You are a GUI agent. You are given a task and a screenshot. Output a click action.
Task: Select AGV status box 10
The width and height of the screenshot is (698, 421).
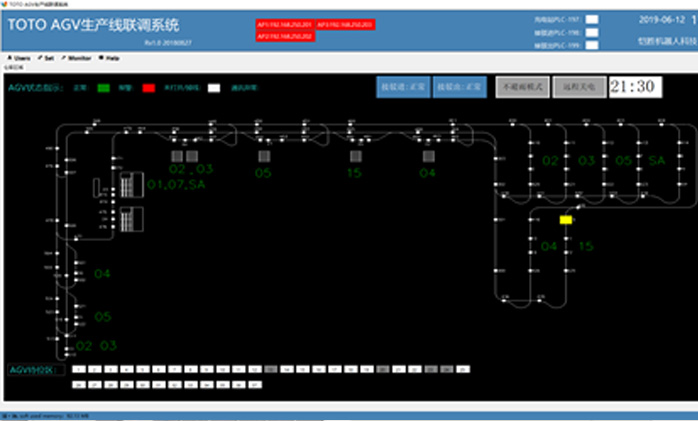[223, 369]
